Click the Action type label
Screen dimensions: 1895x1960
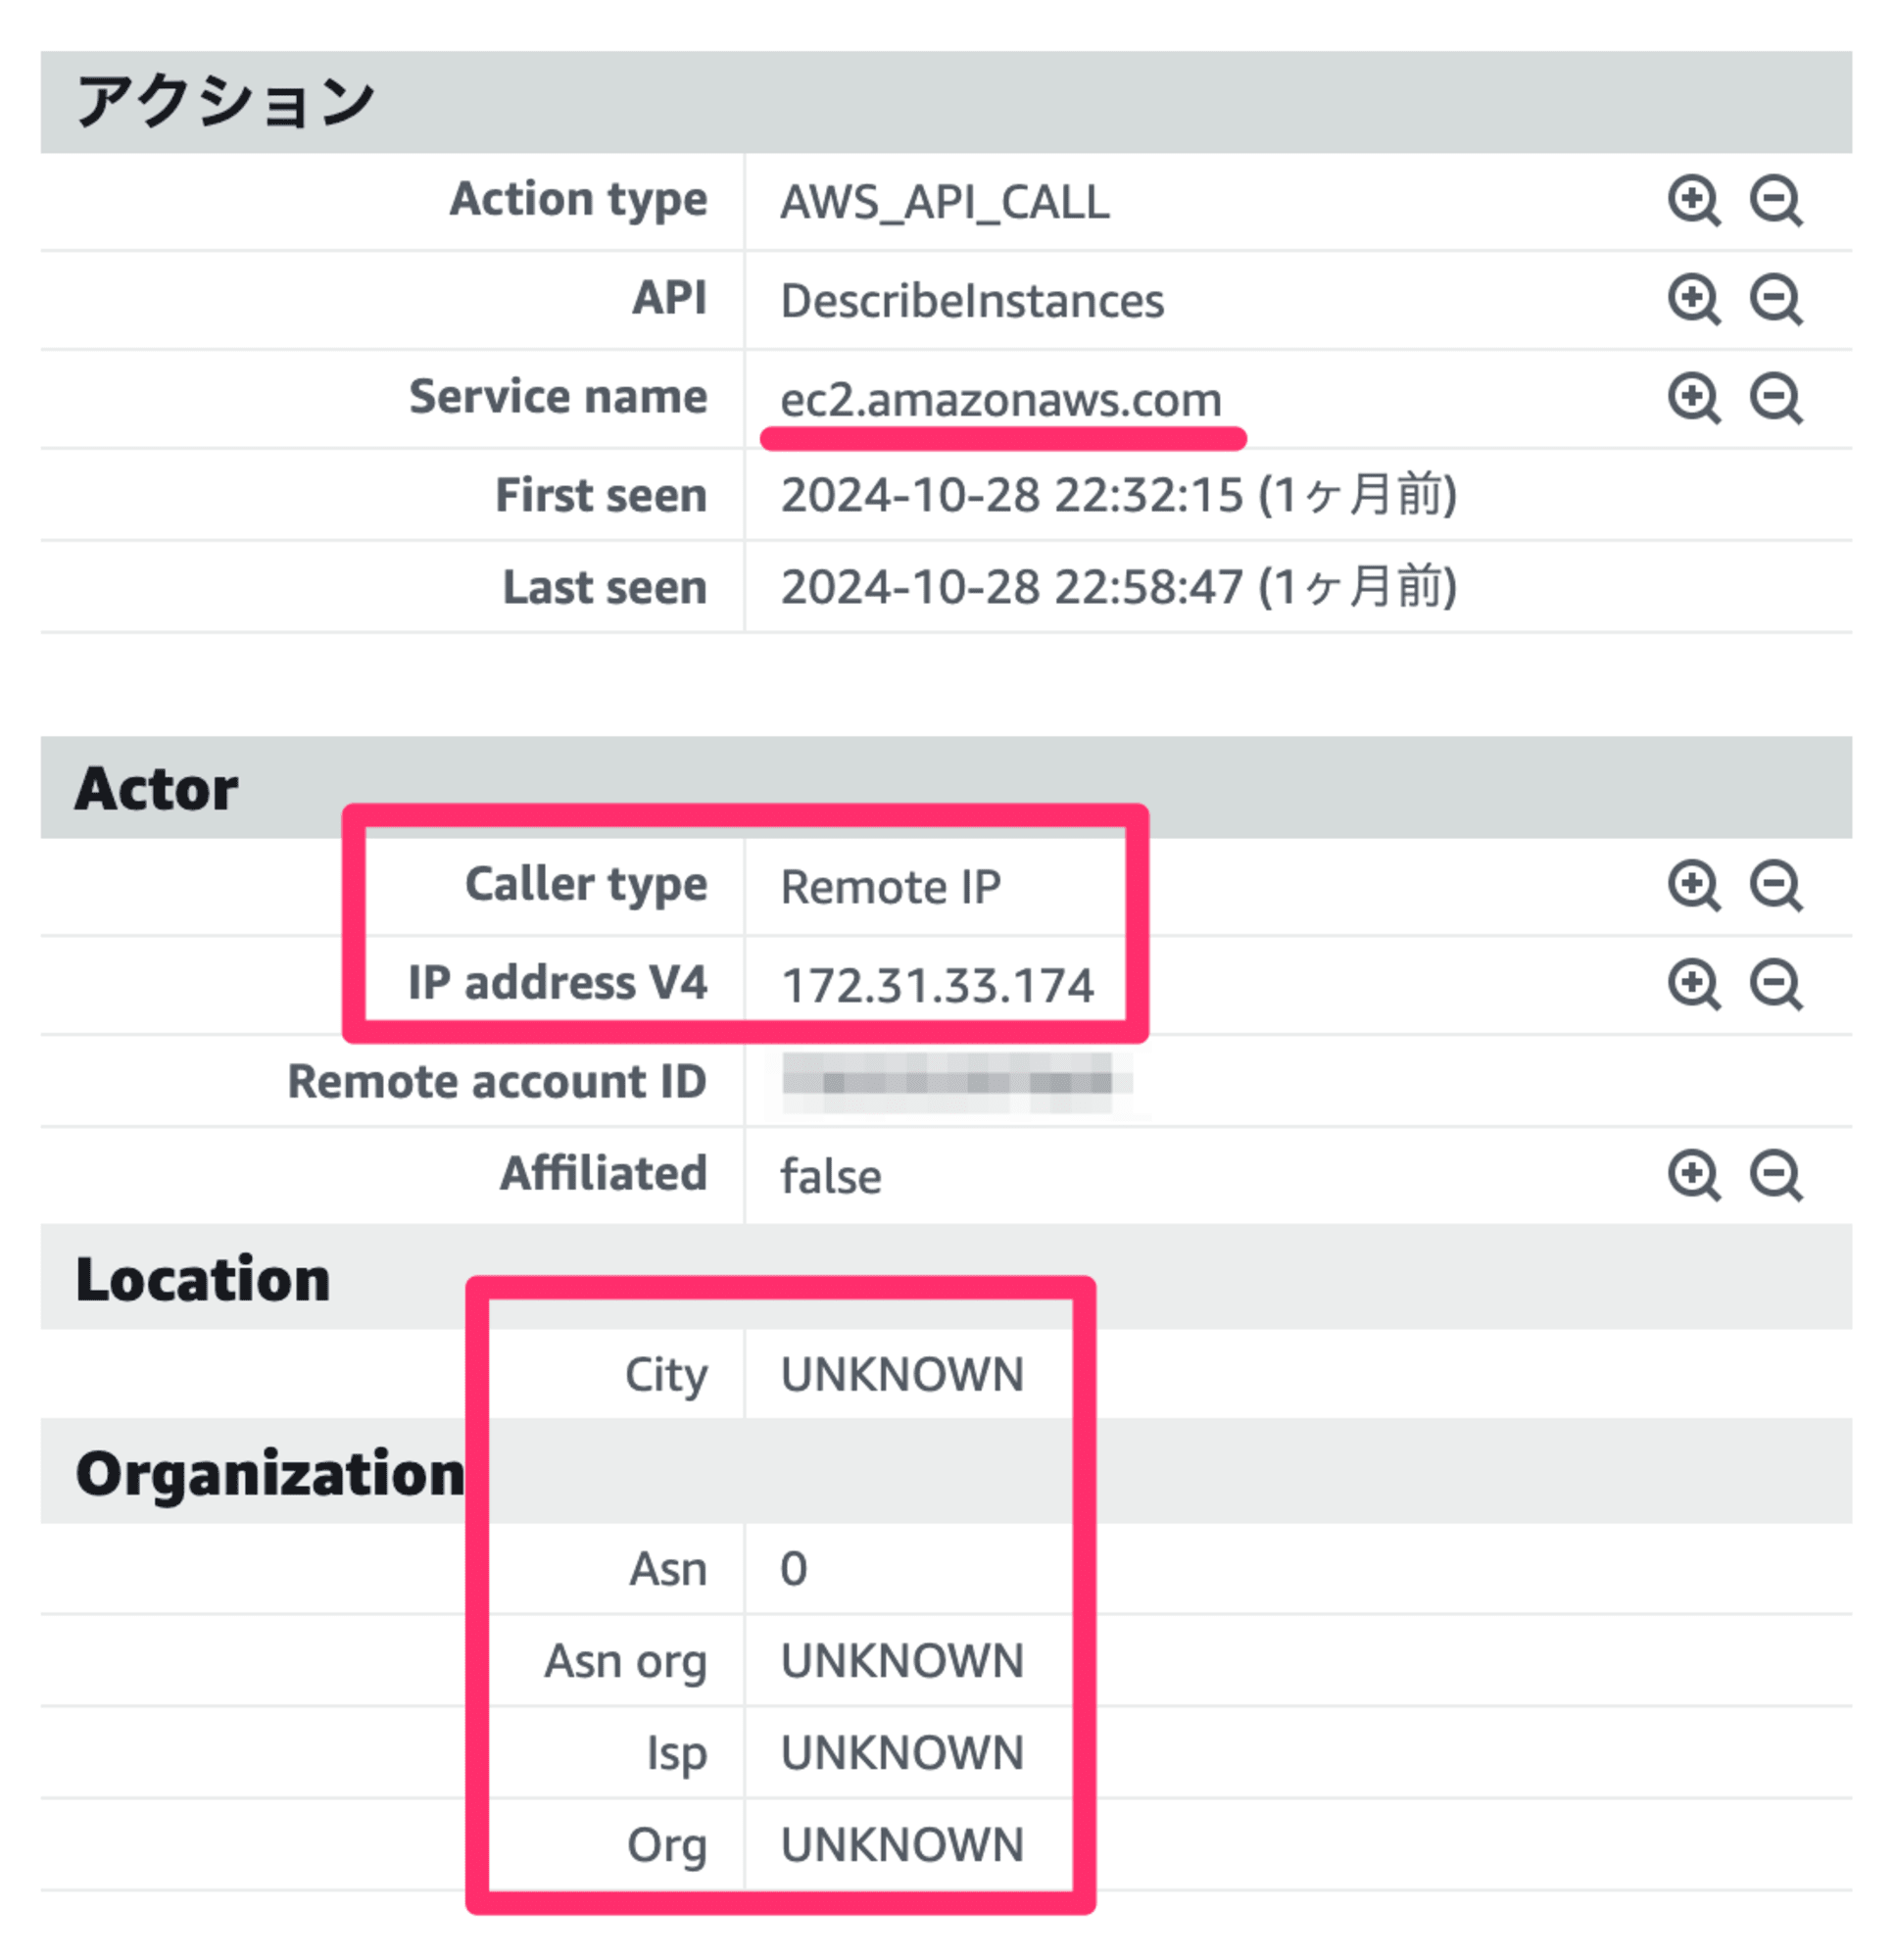578,200
